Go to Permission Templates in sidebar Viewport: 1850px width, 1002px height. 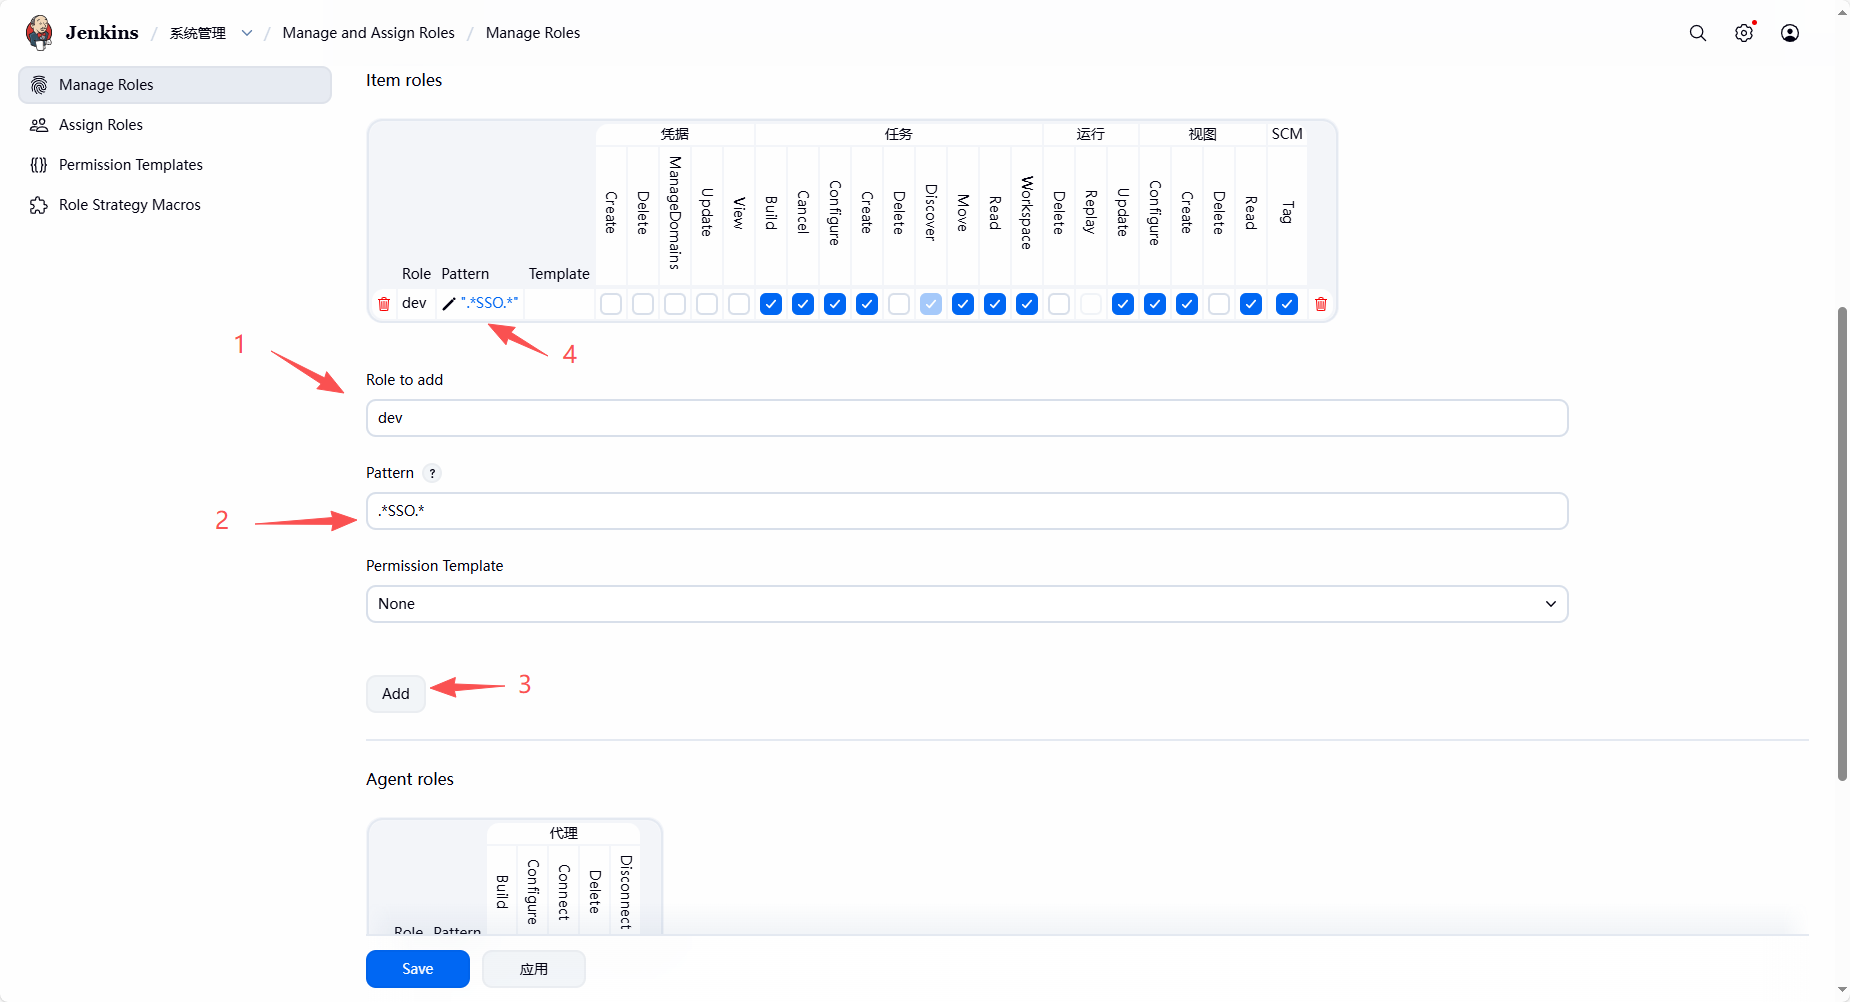coord(130,165)
